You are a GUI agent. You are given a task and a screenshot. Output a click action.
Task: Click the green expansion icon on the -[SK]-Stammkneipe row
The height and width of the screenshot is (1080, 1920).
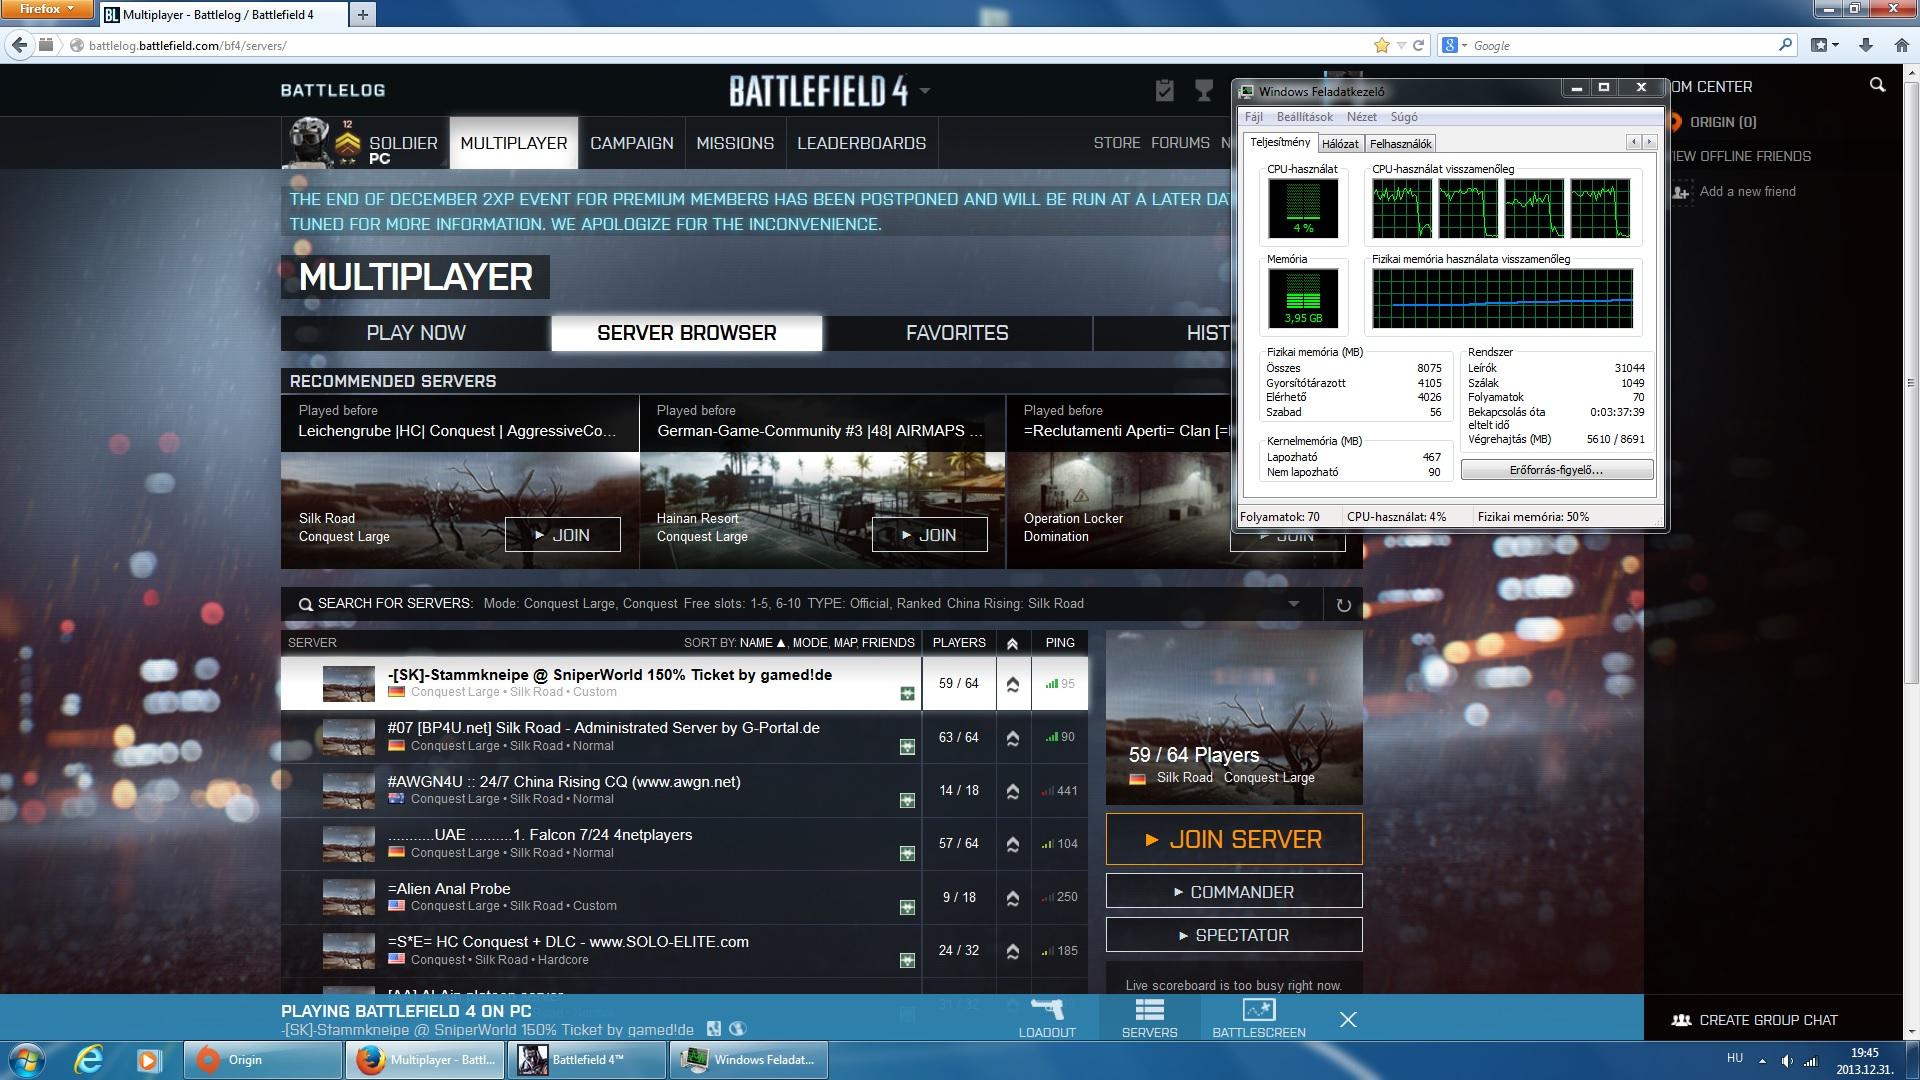click(907, 694)
